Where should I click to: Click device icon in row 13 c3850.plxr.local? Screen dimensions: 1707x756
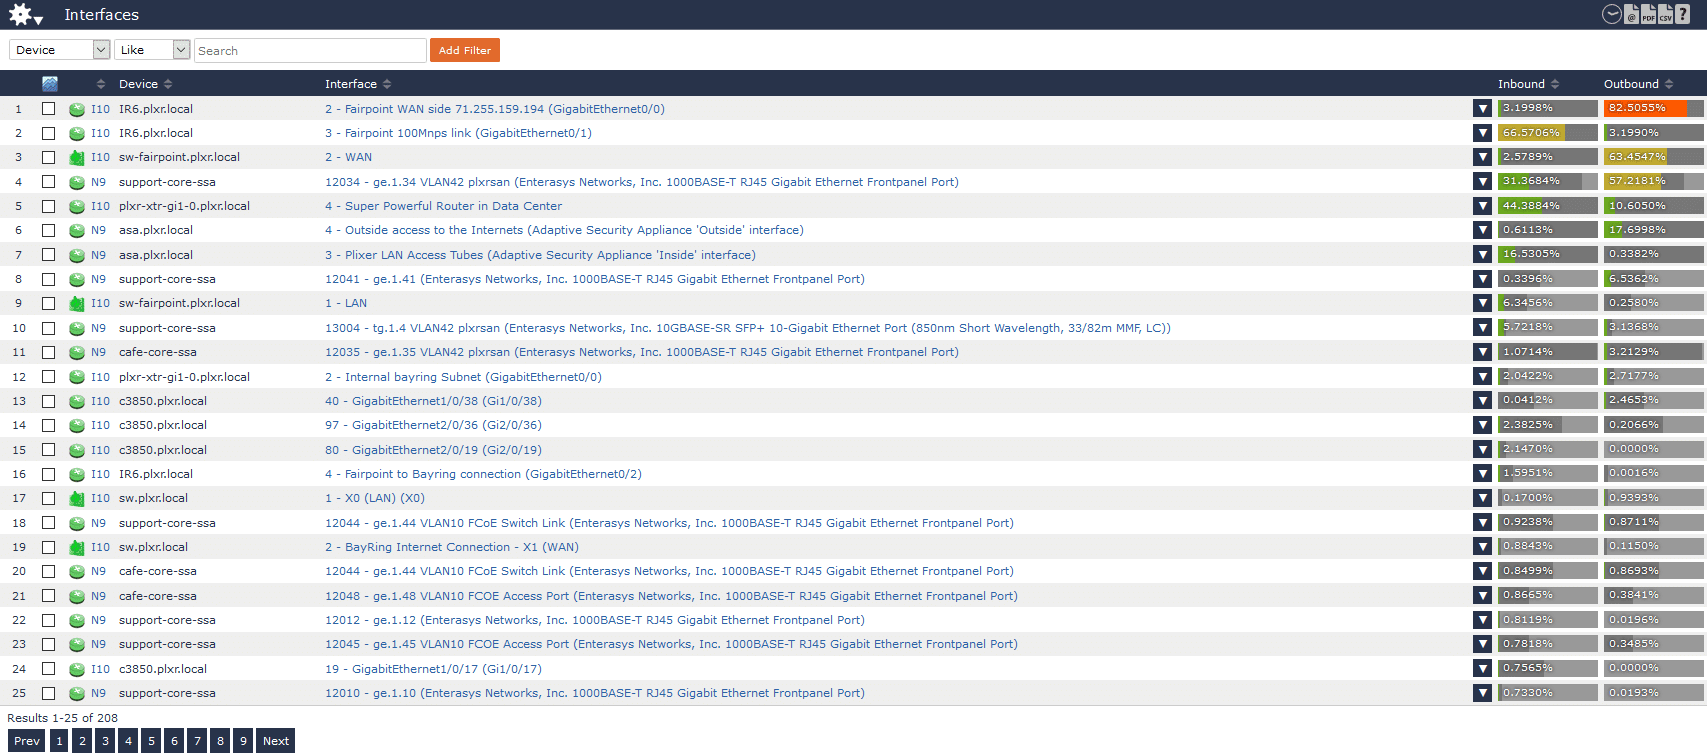tap(77, 401)
